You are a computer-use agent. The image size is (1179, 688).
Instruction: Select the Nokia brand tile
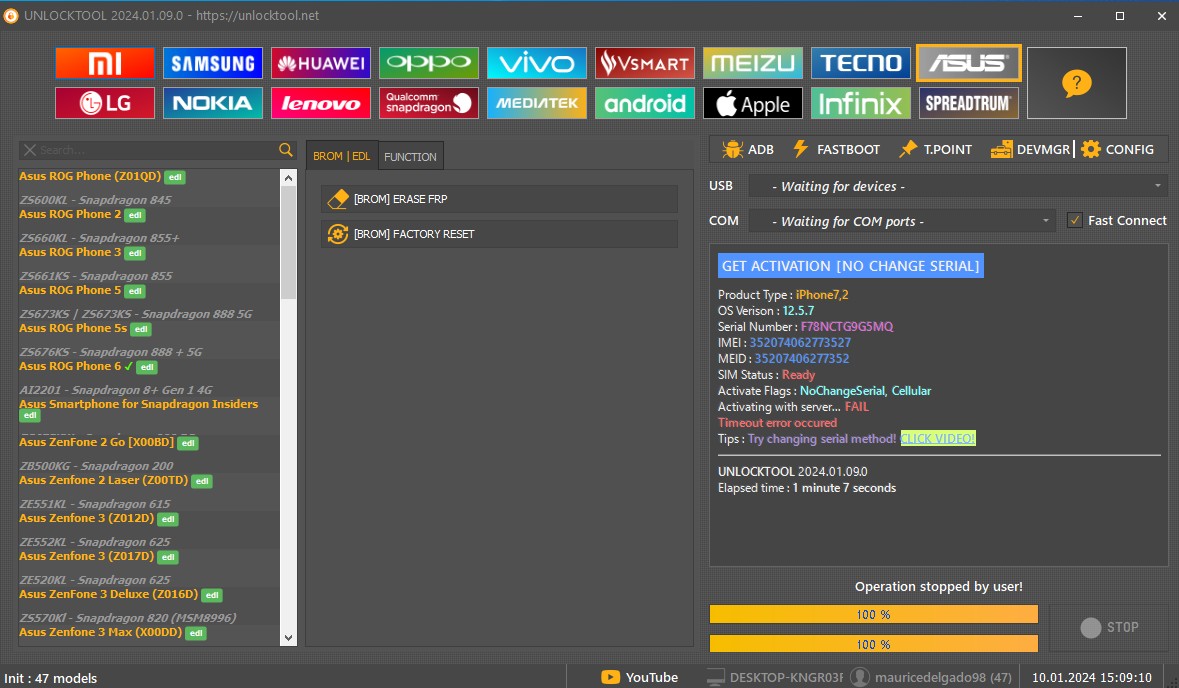(213, 103)
